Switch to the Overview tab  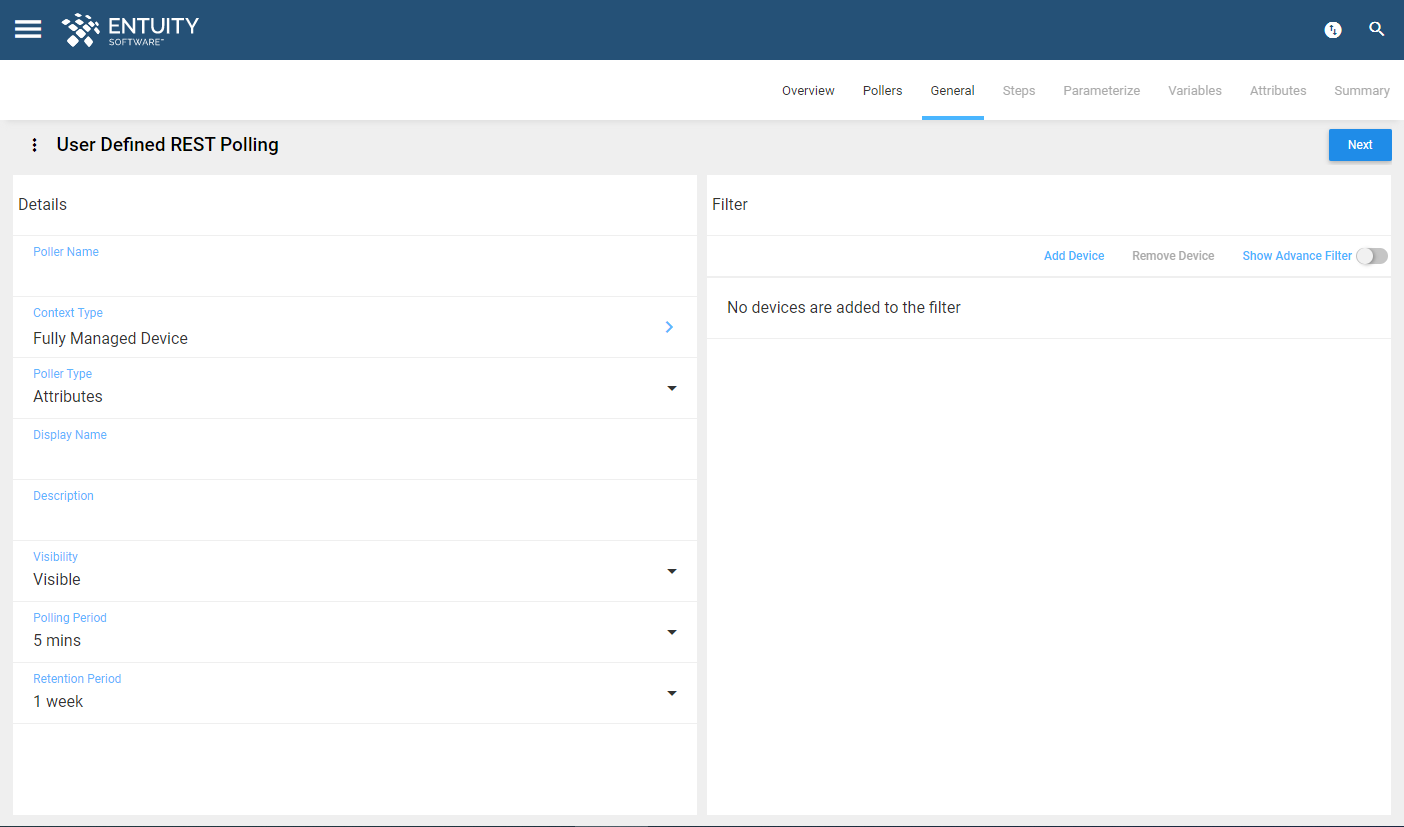pyautogui.click(x=808, y=91)
